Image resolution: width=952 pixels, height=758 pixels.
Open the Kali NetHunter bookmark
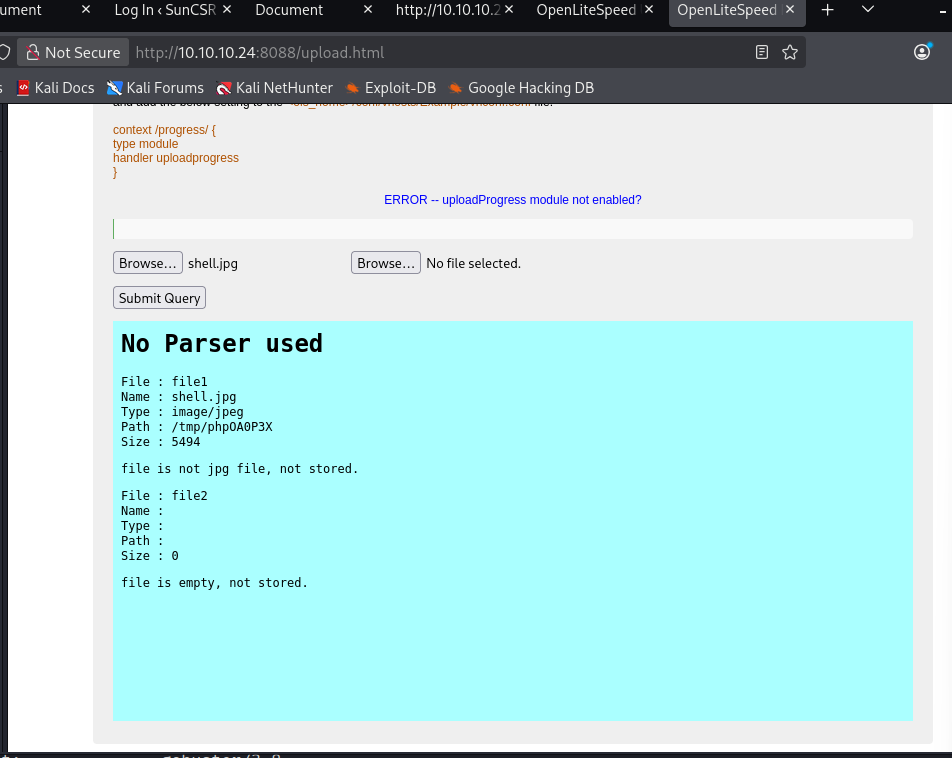(274, 88)
